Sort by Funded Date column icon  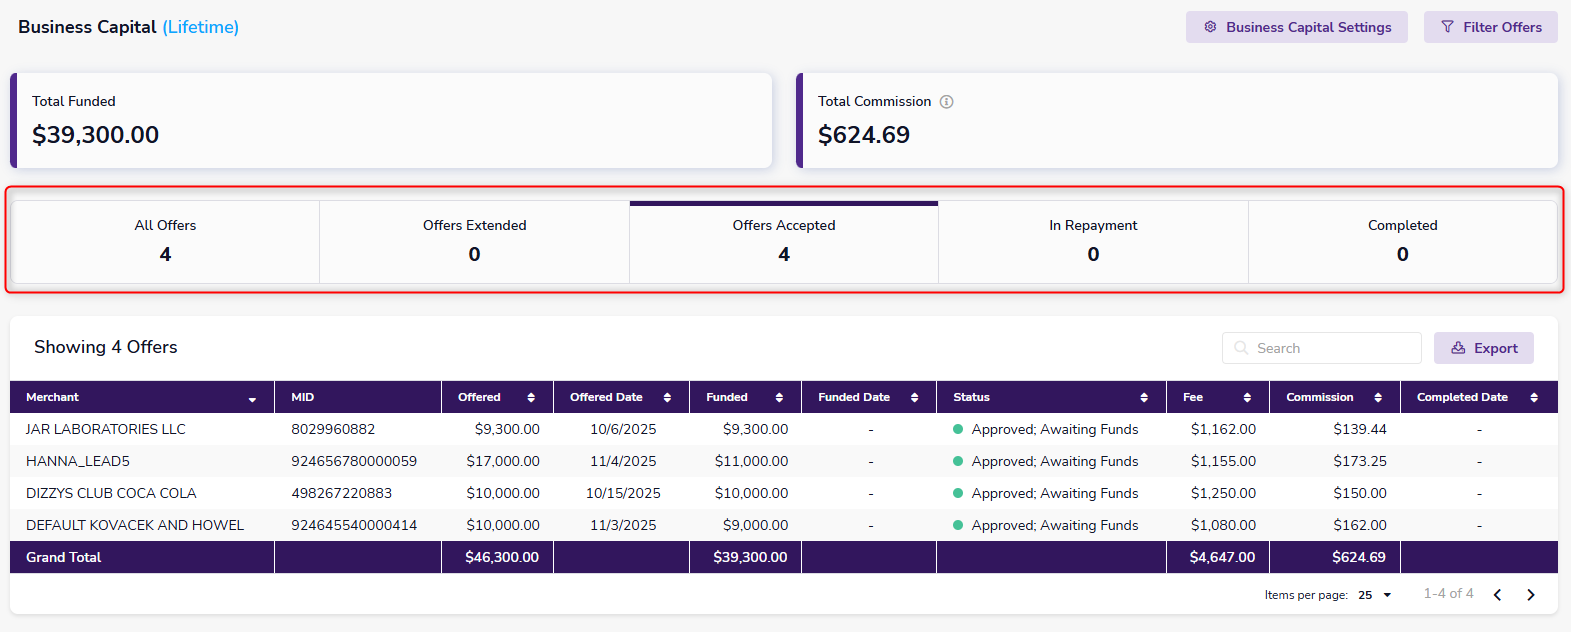coord(914,398)
